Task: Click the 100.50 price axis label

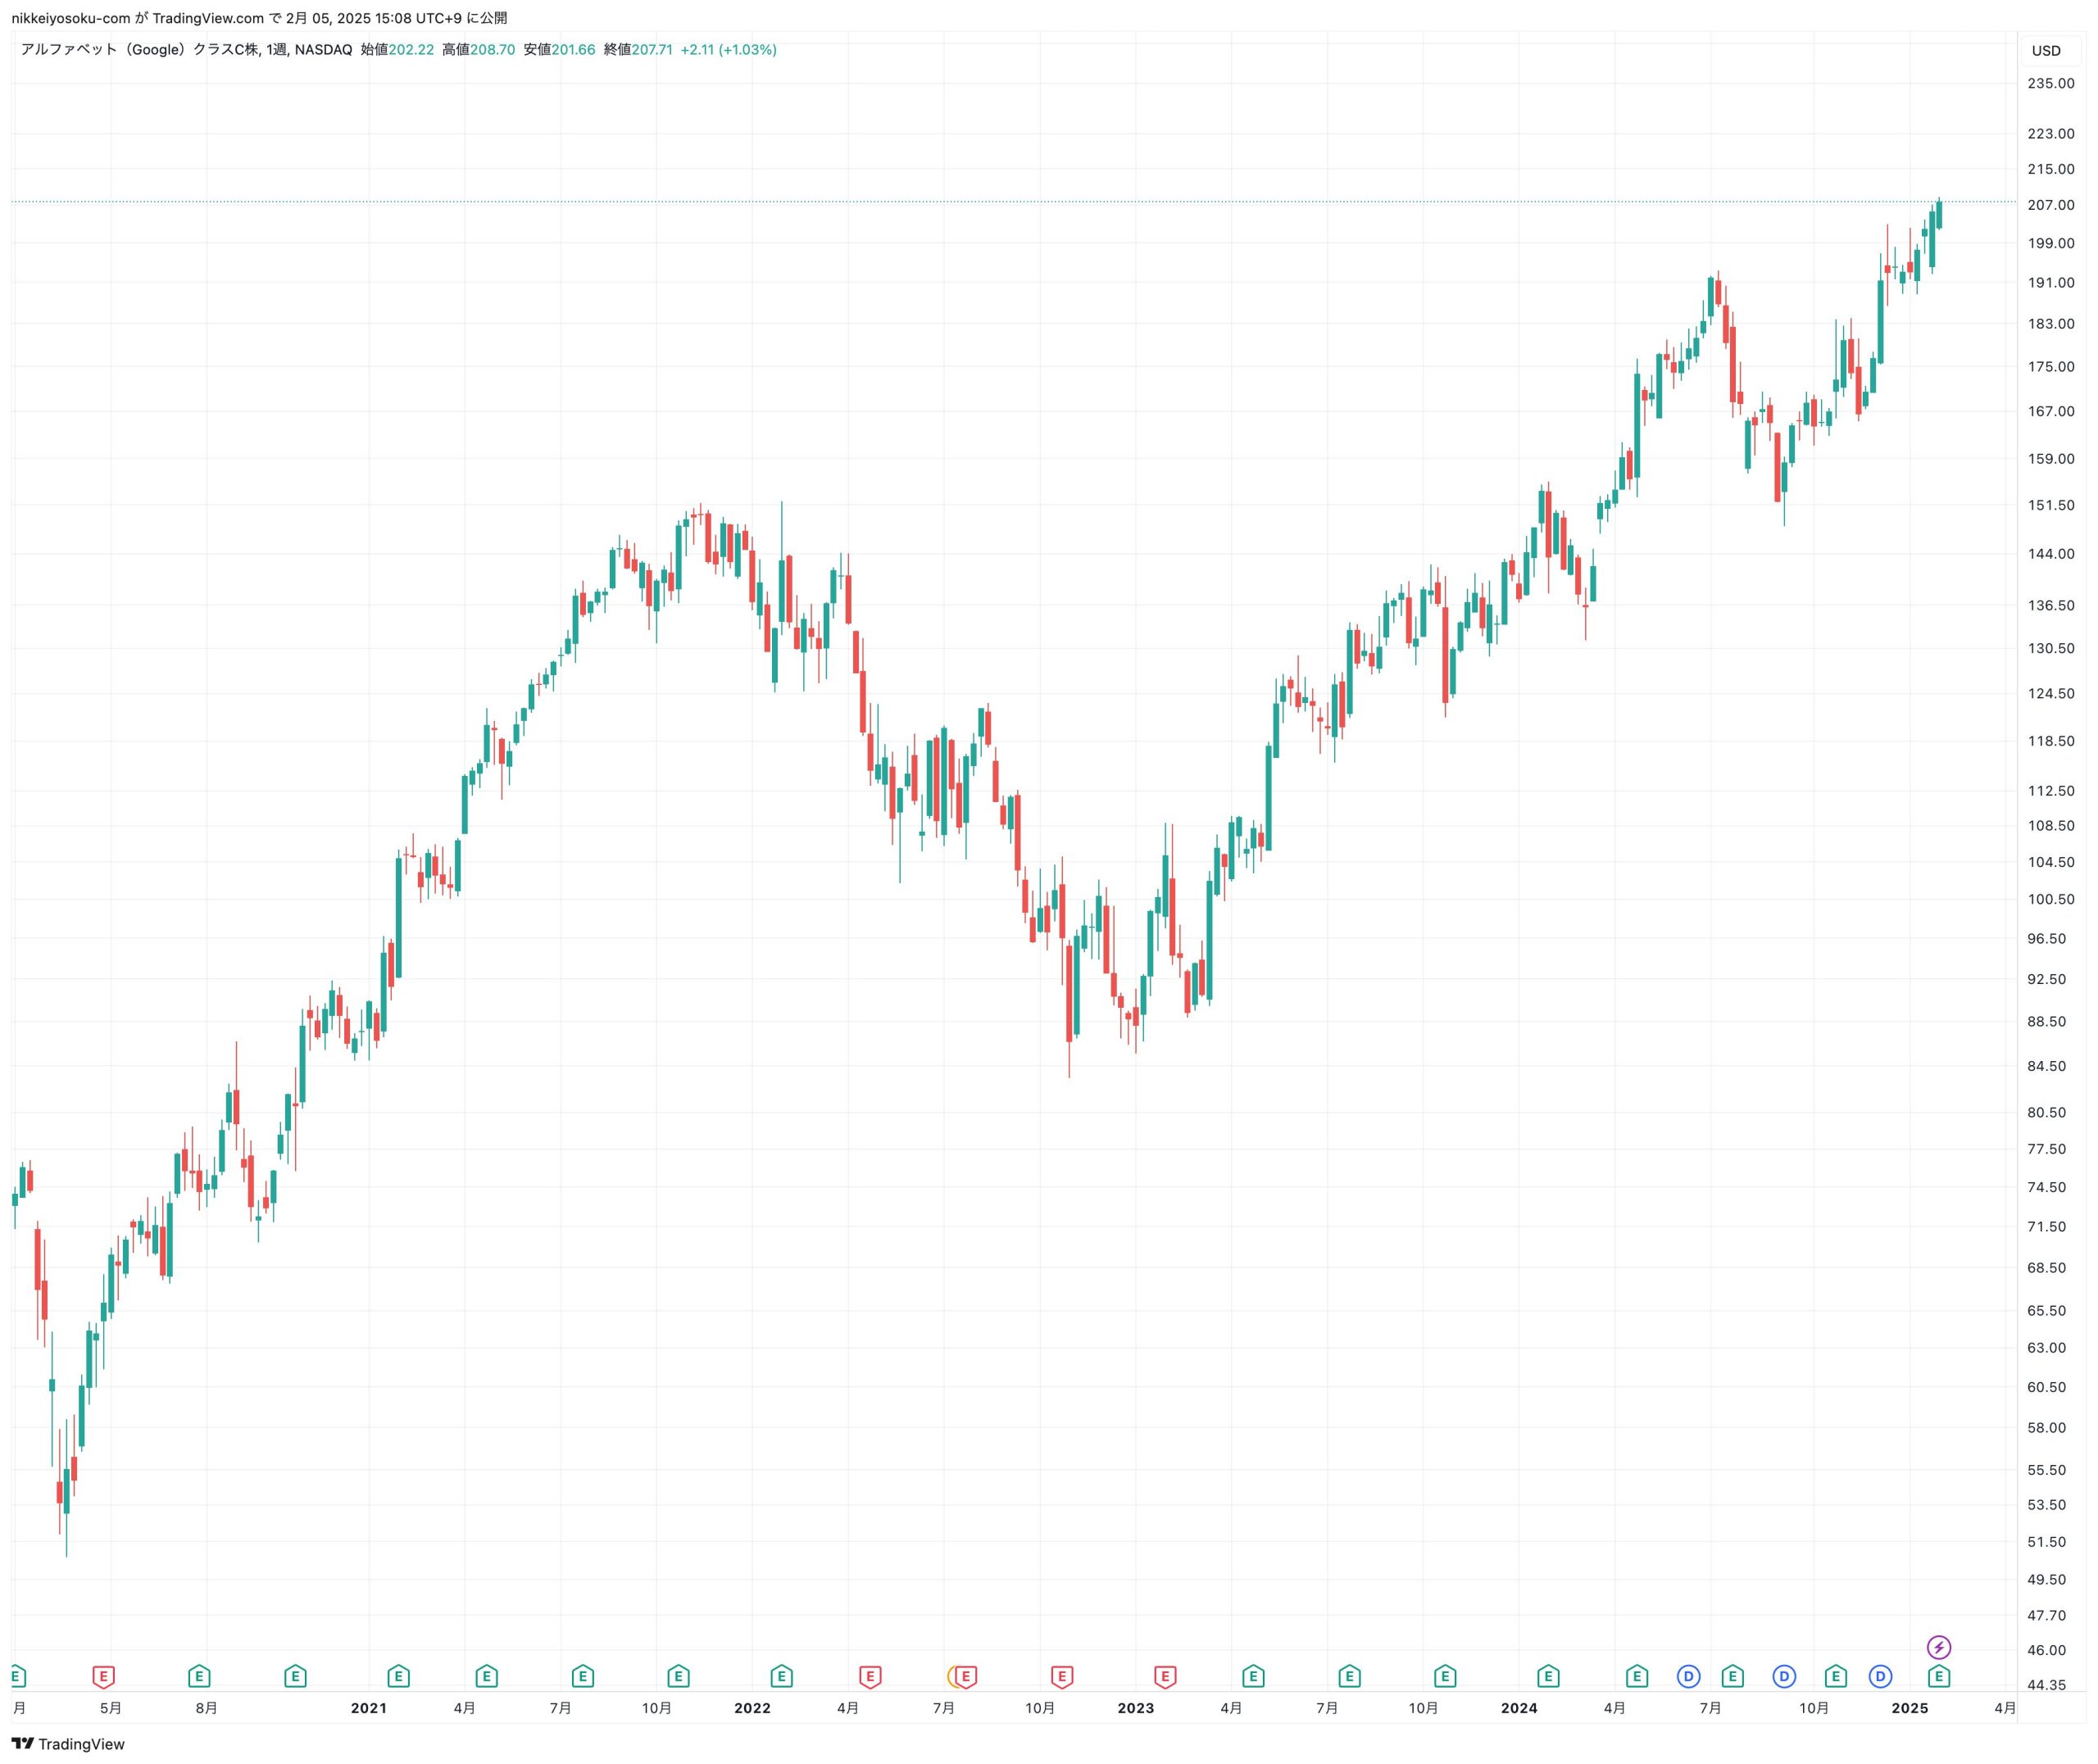Action: 2051,899
